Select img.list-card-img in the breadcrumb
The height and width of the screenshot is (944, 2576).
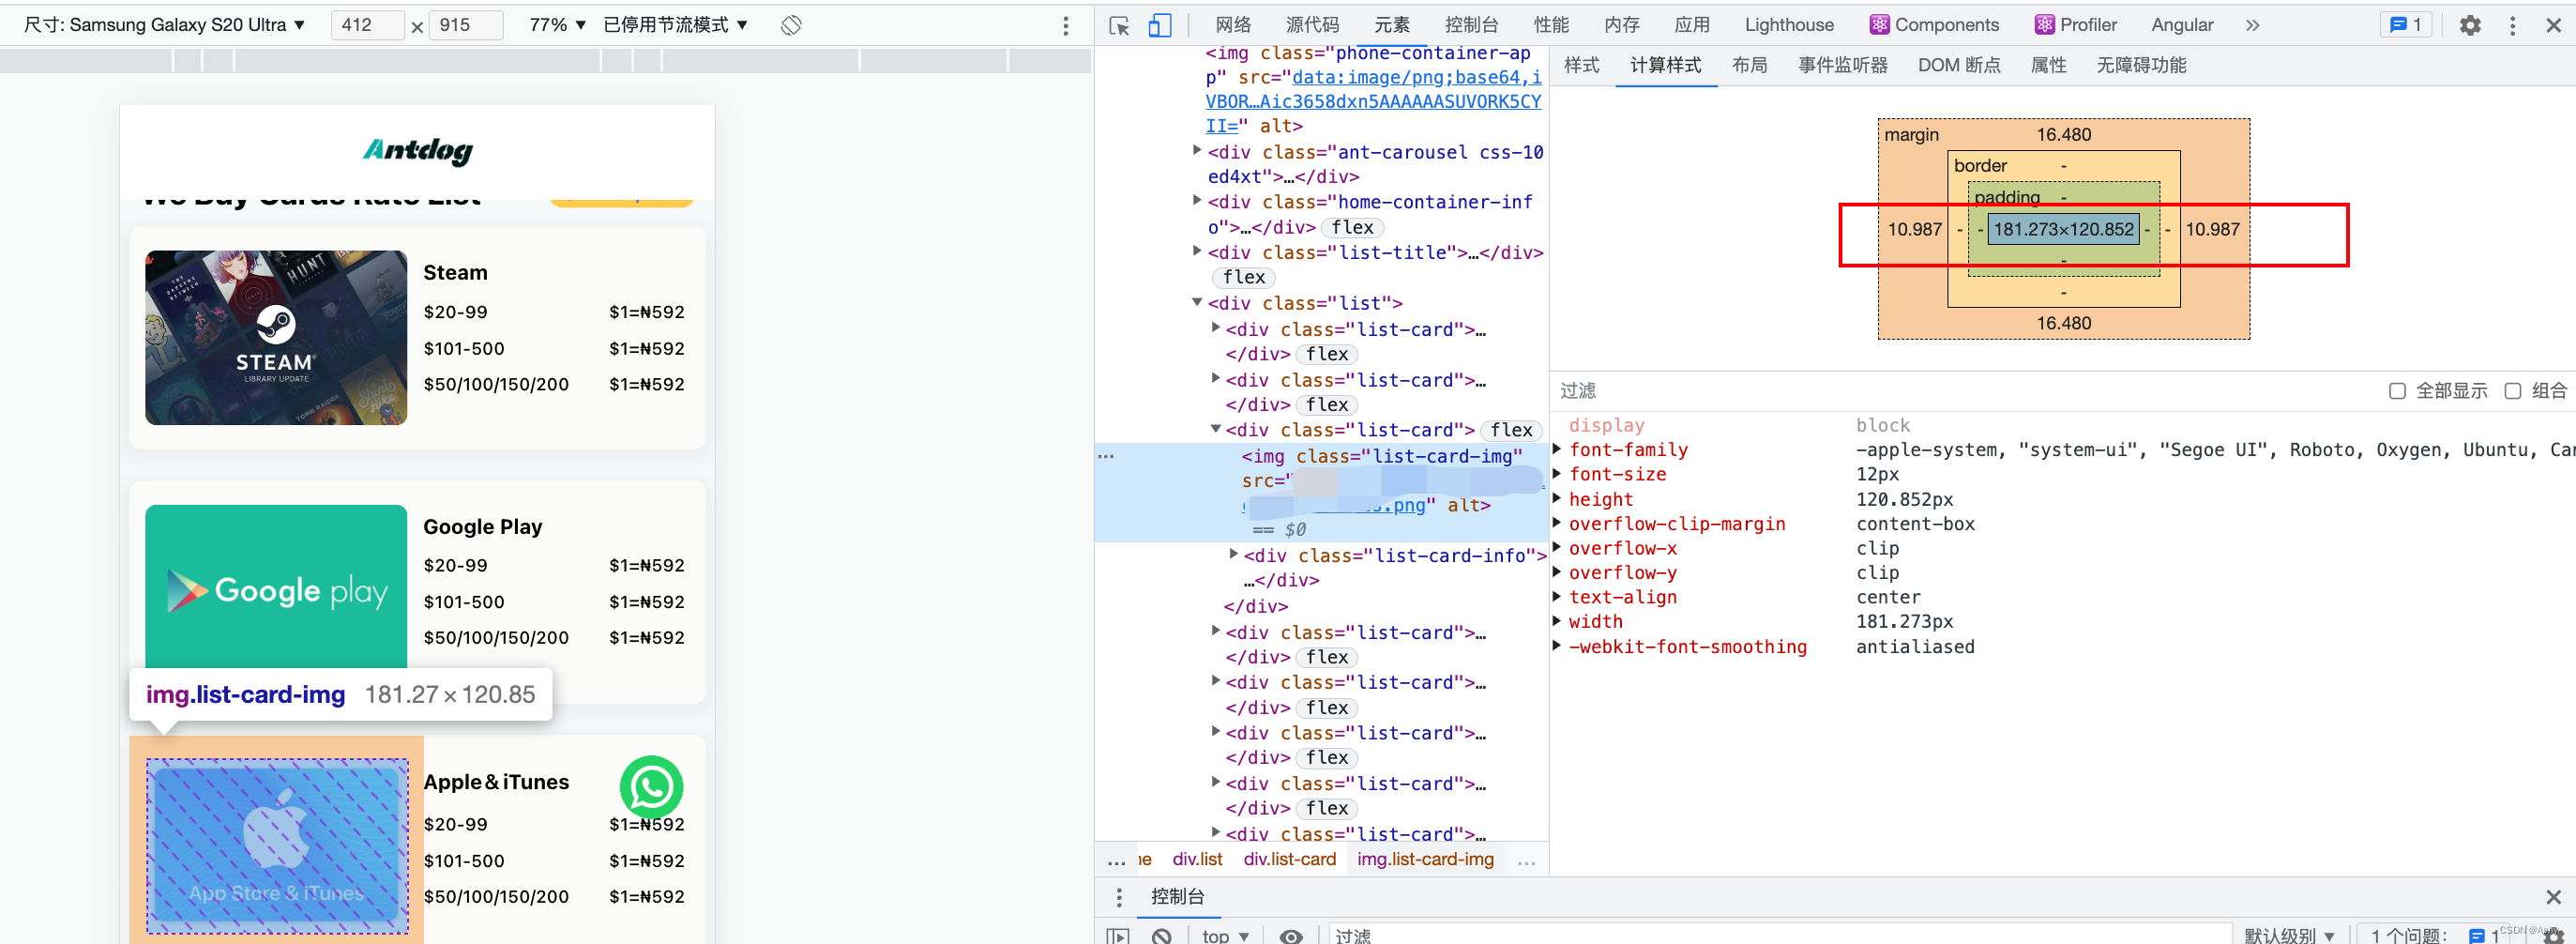click(x=1425, y=860)
